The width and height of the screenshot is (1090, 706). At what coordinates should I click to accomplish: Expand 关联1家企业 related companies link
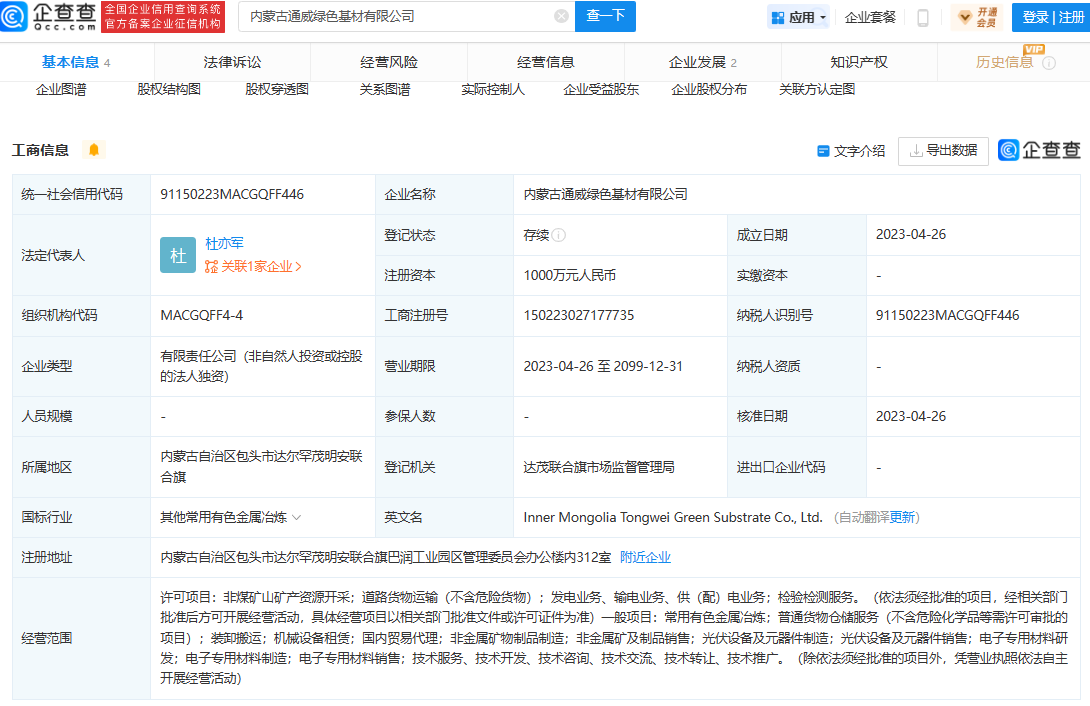[254, 267]
